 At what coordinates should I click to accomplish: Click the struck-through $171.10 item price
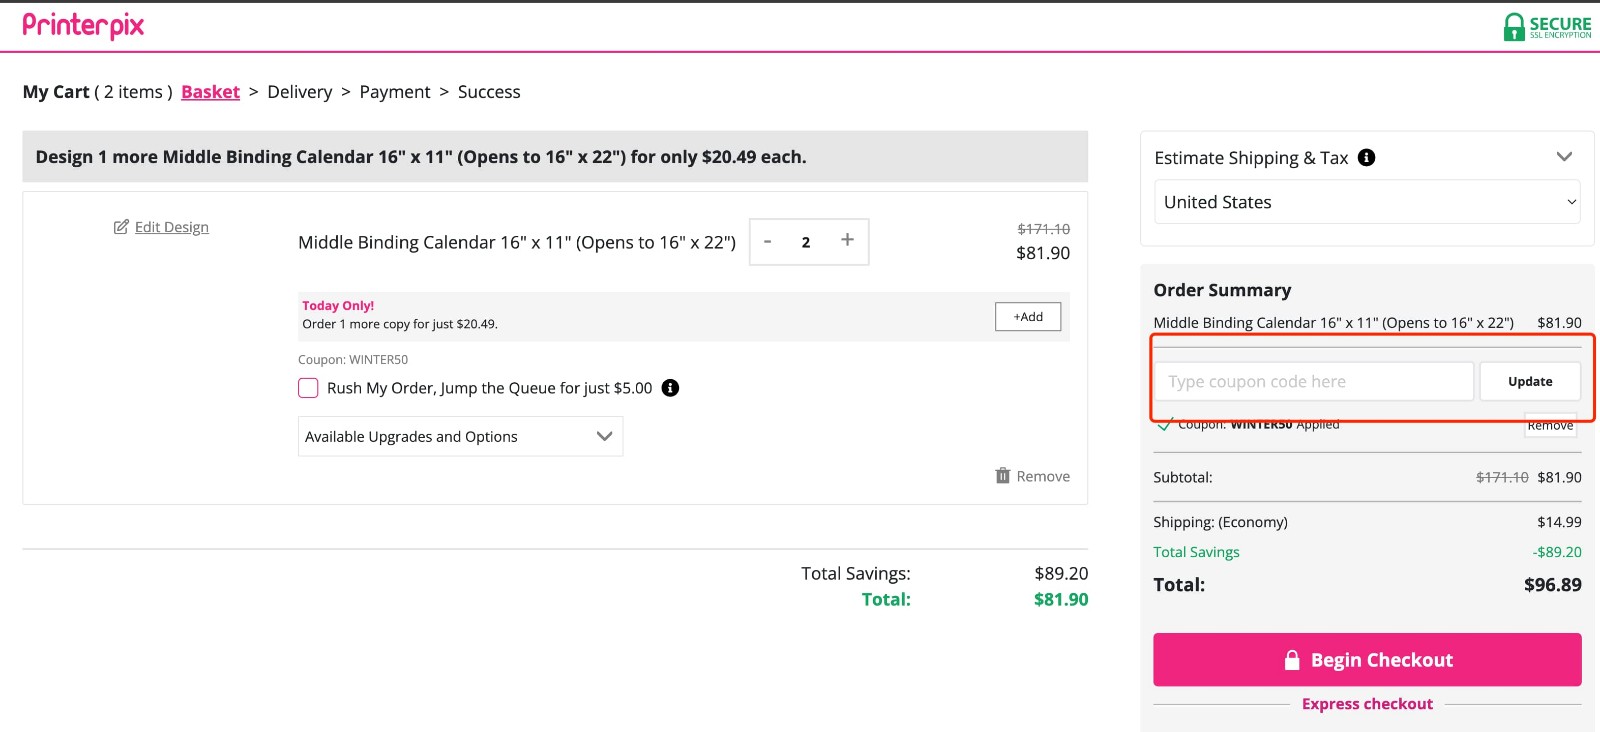(x=1043, y=229)
